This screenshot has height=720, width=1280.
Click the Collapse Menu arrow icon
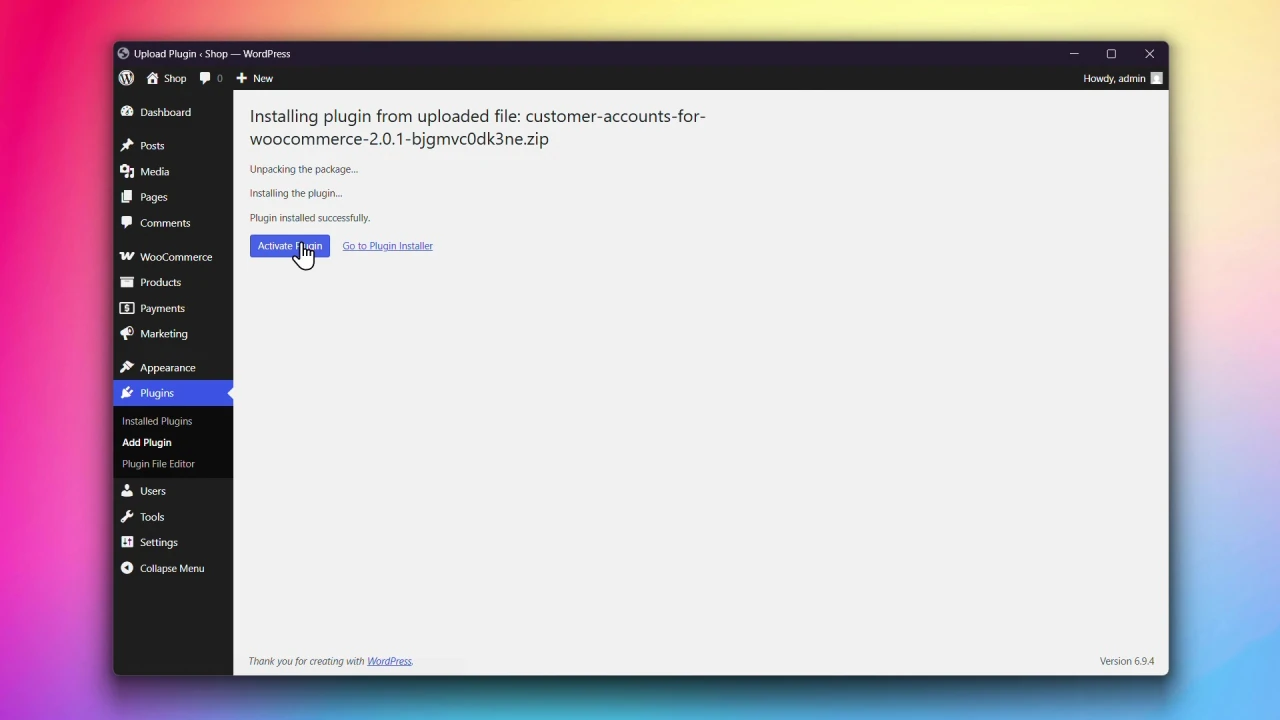(127, 568)
